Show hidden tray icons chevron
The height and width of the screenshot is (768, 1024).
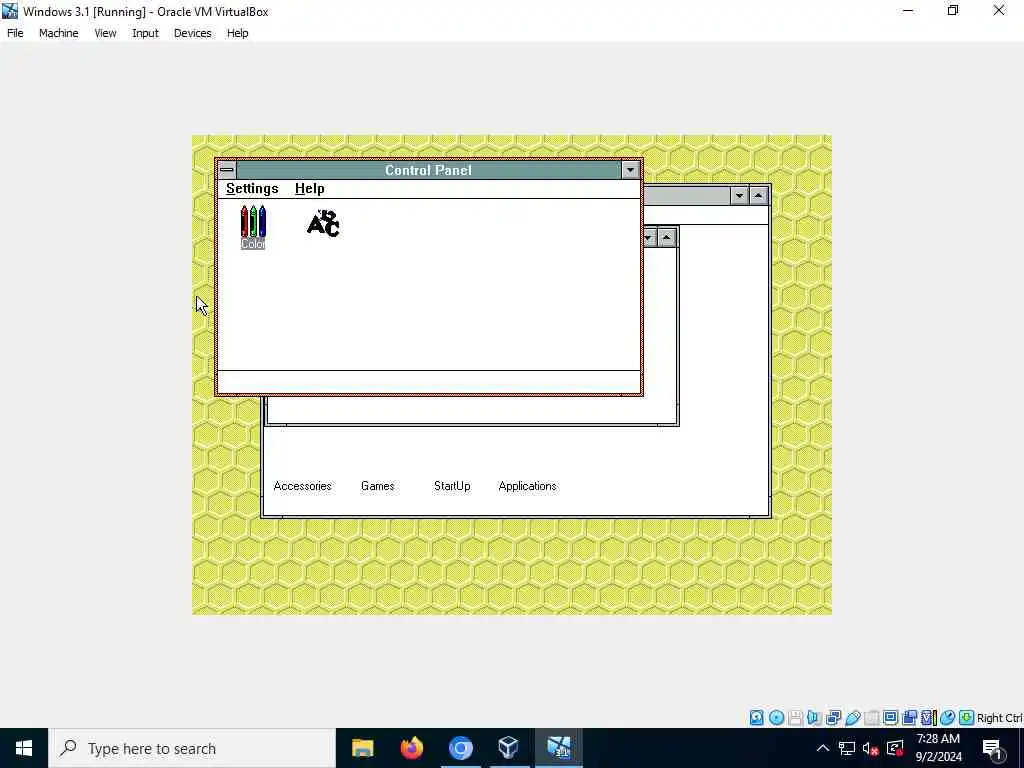(823, 748)
